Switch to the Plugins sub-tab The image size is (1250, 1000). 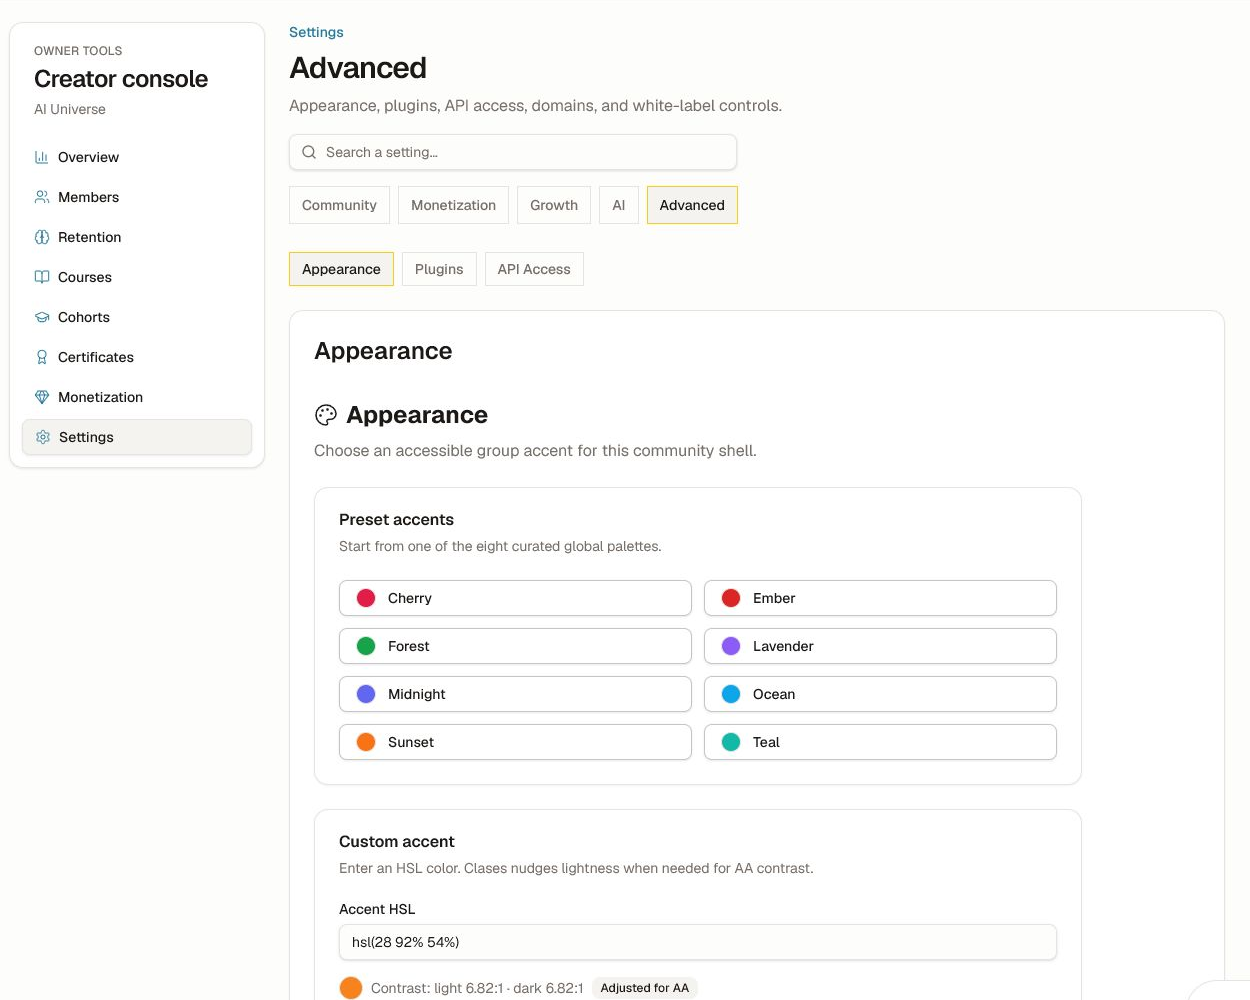coord(439,269)
